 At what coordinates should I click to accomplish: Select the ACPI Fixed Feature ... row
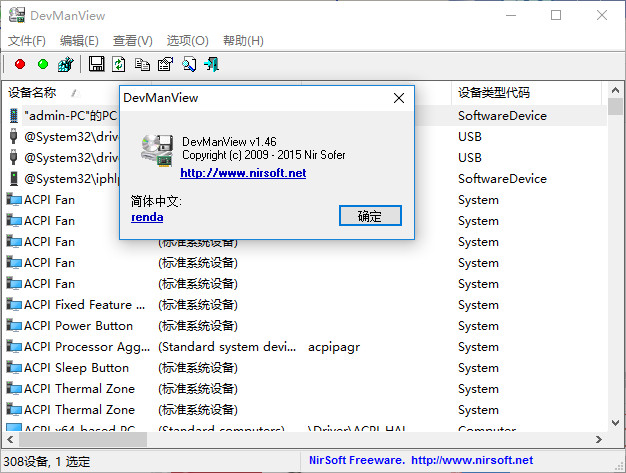pos(305,305)
